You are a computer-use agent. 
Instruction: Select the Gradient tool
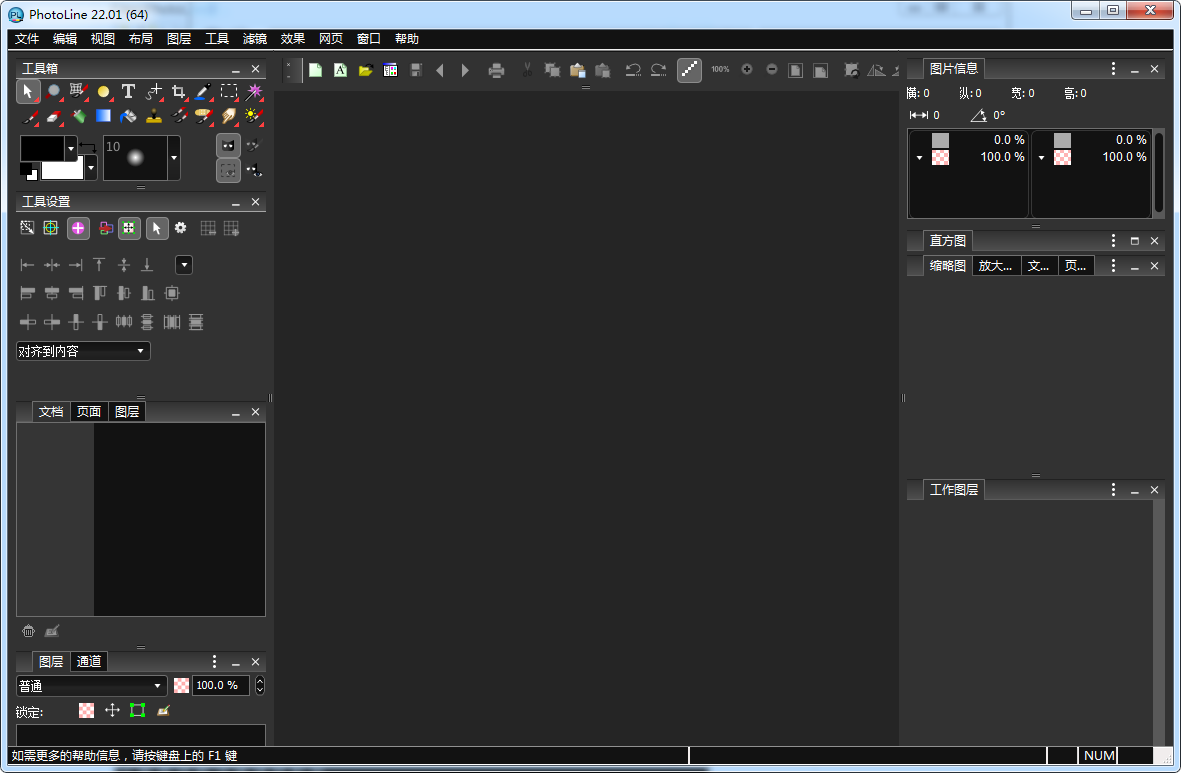pos(103,116)
